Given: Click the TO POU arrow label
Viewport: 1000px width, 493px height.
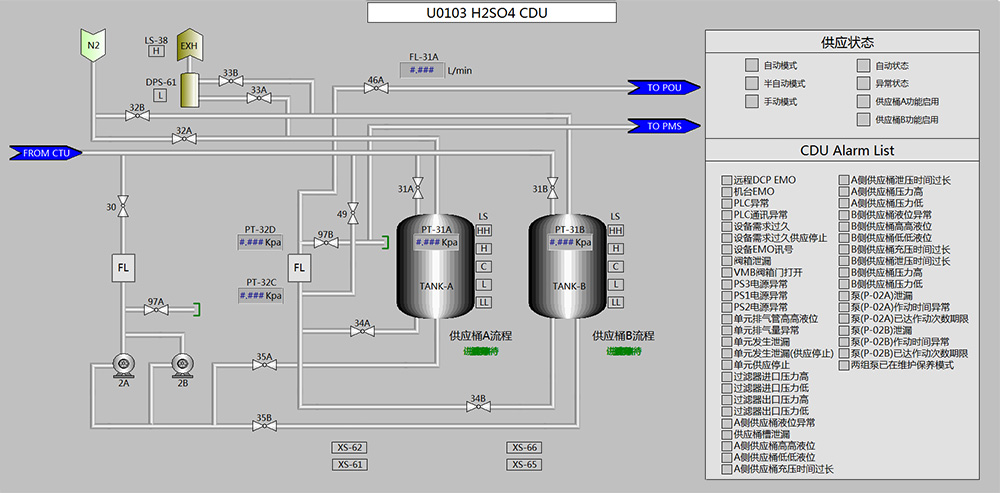Looking at the screenshot, I should click(664, 87).
